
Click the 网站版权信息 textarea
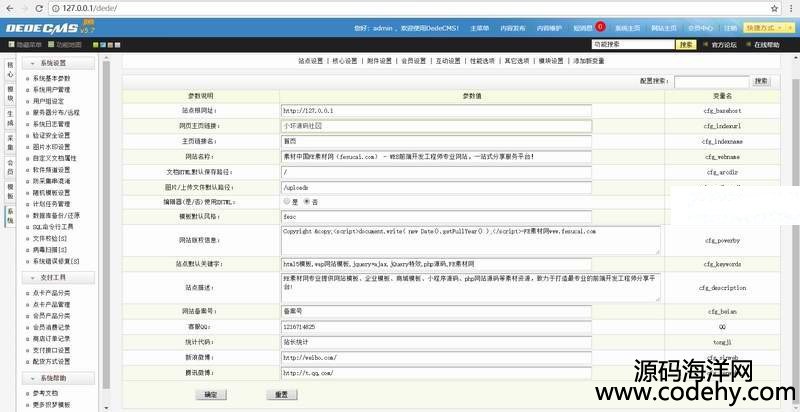click(470, 240)
